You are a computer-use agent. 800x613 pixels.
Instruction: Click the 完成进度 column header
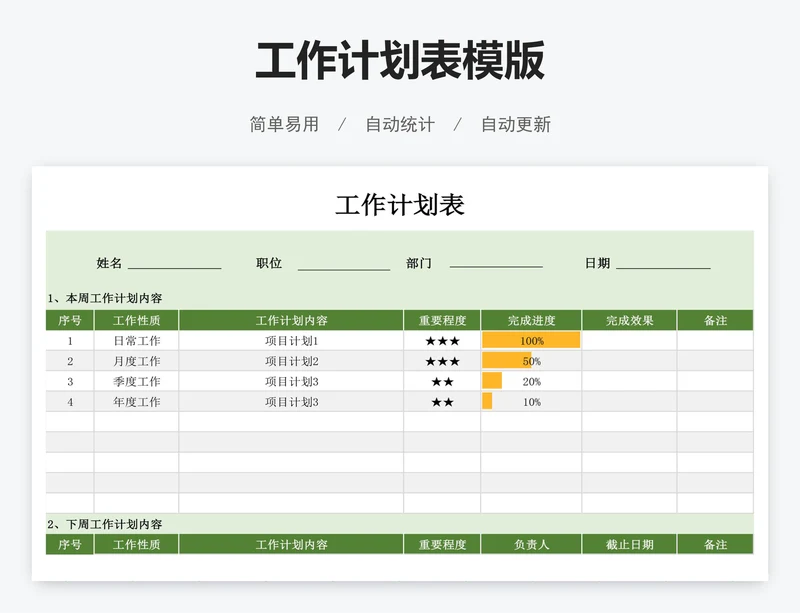531,321
